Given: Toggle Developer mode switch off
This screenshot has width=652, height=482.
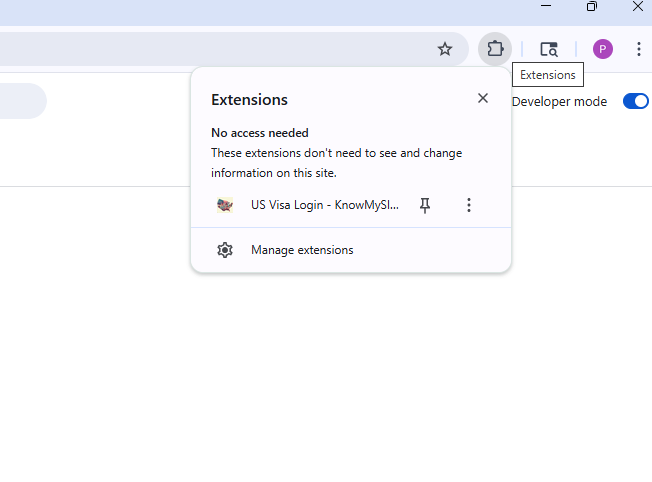Looking at the screenshot, I should pos(635,101).
